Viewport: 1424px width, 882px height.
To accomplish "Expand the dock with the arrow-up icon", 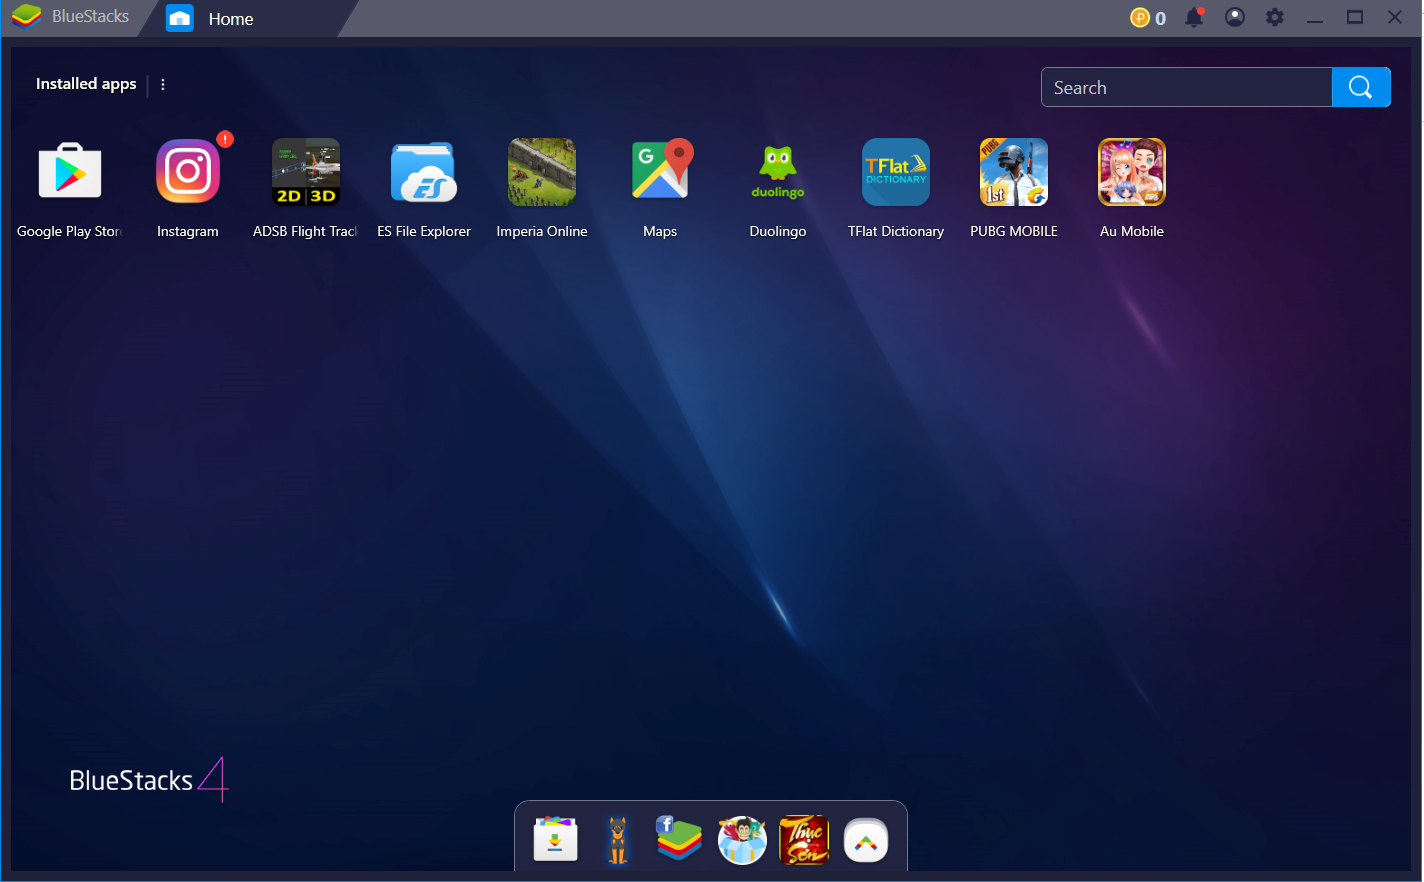I will (866, 840).
